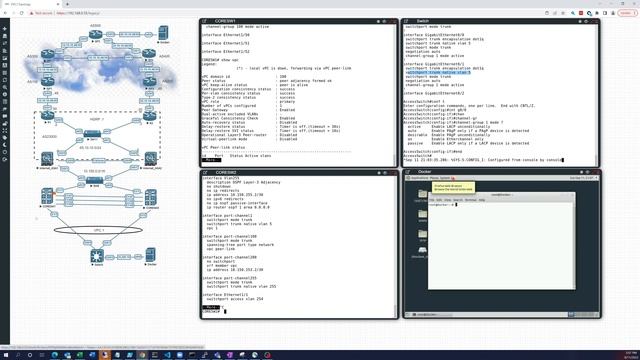Select the SP1 router at topology top
Screen dimensions: 640x360
[95, 34]
